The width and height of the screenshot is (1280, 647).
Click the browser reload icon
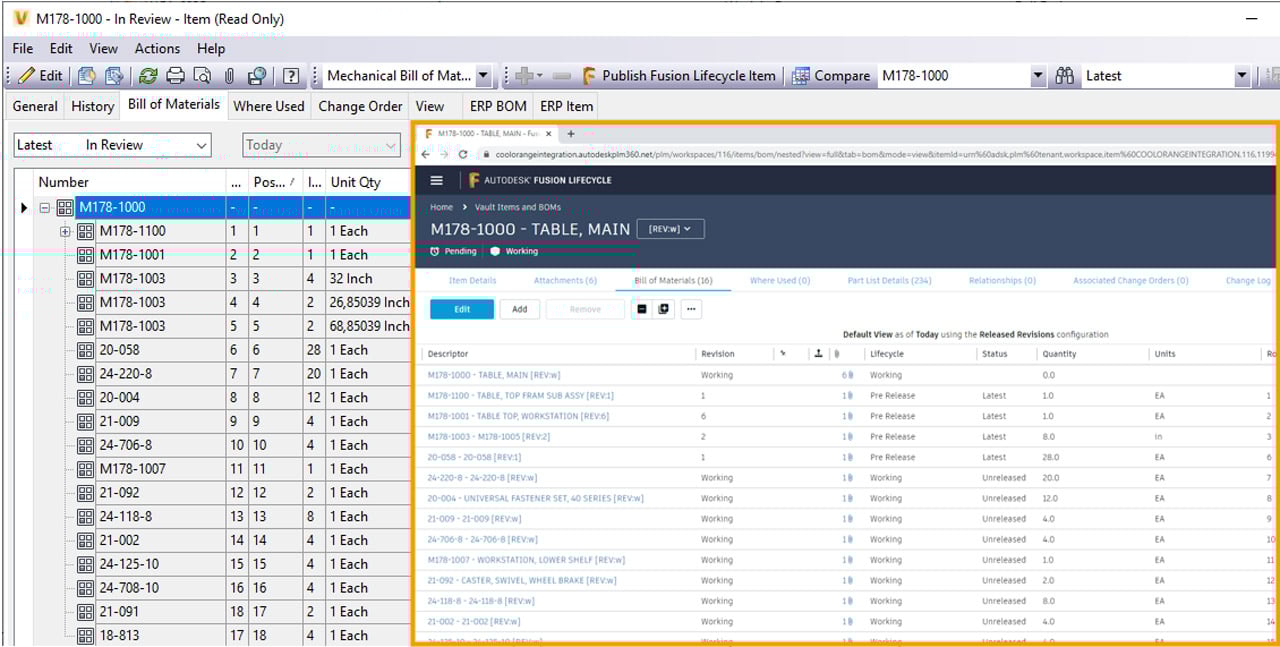[463, 155]
